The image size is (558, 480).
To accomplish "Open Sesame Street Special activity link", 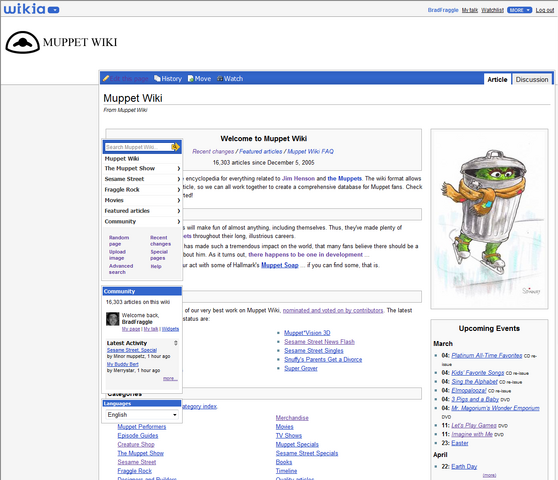I will pos(132,350).
